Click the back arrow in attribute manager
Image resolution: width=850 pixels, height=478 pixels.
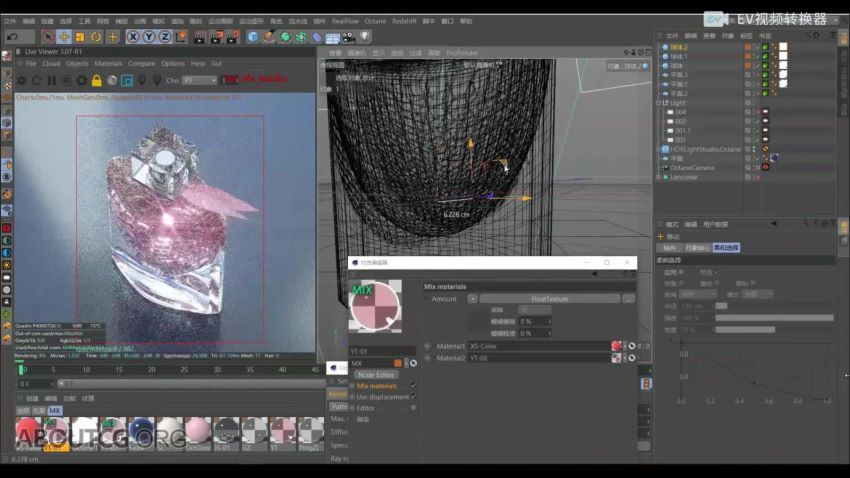point(774,223)
